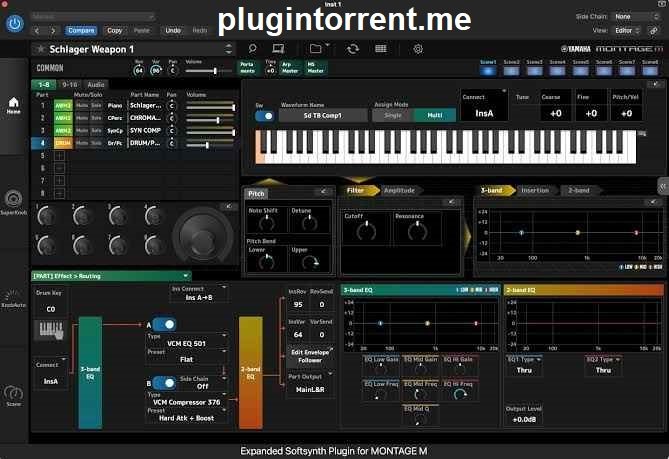The width and height of the screenshot is (669, 459).
Task: Select the Scene1 button
Action: (488, 68)
